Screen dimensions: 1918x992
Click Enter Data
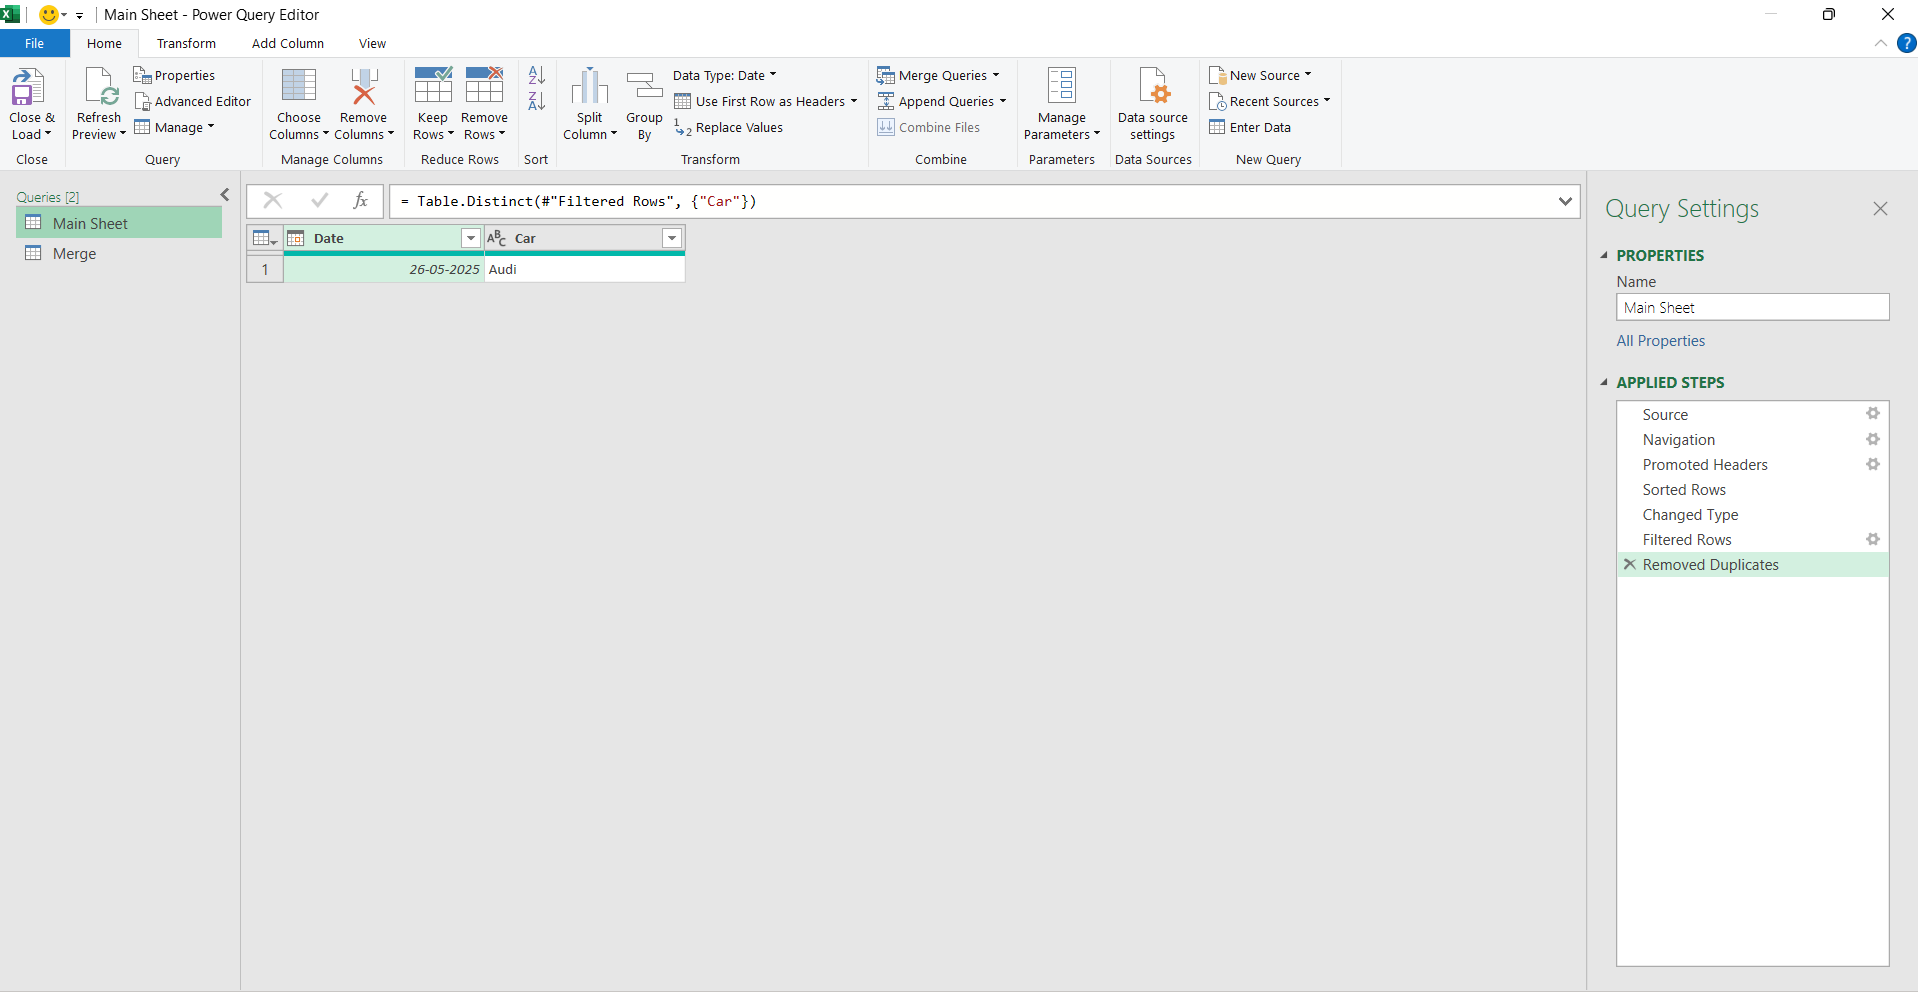point(1250,127)
